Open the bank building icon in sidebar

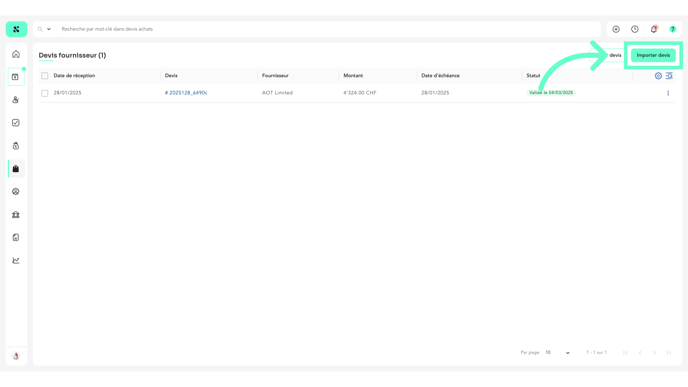tap(16, 215)
